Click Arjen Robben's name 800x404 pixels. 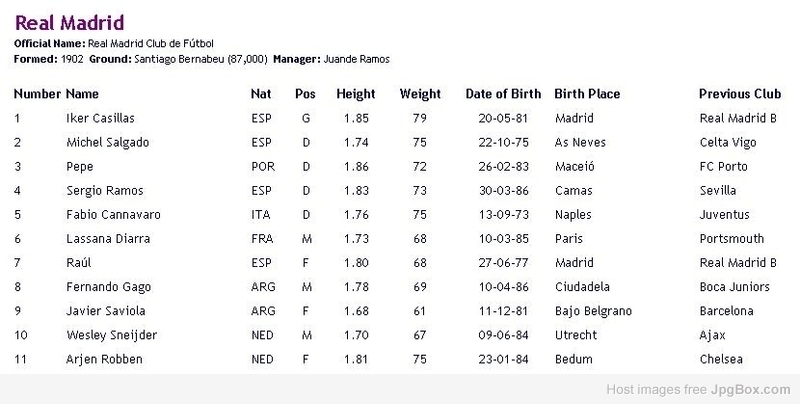coord(104,359)
